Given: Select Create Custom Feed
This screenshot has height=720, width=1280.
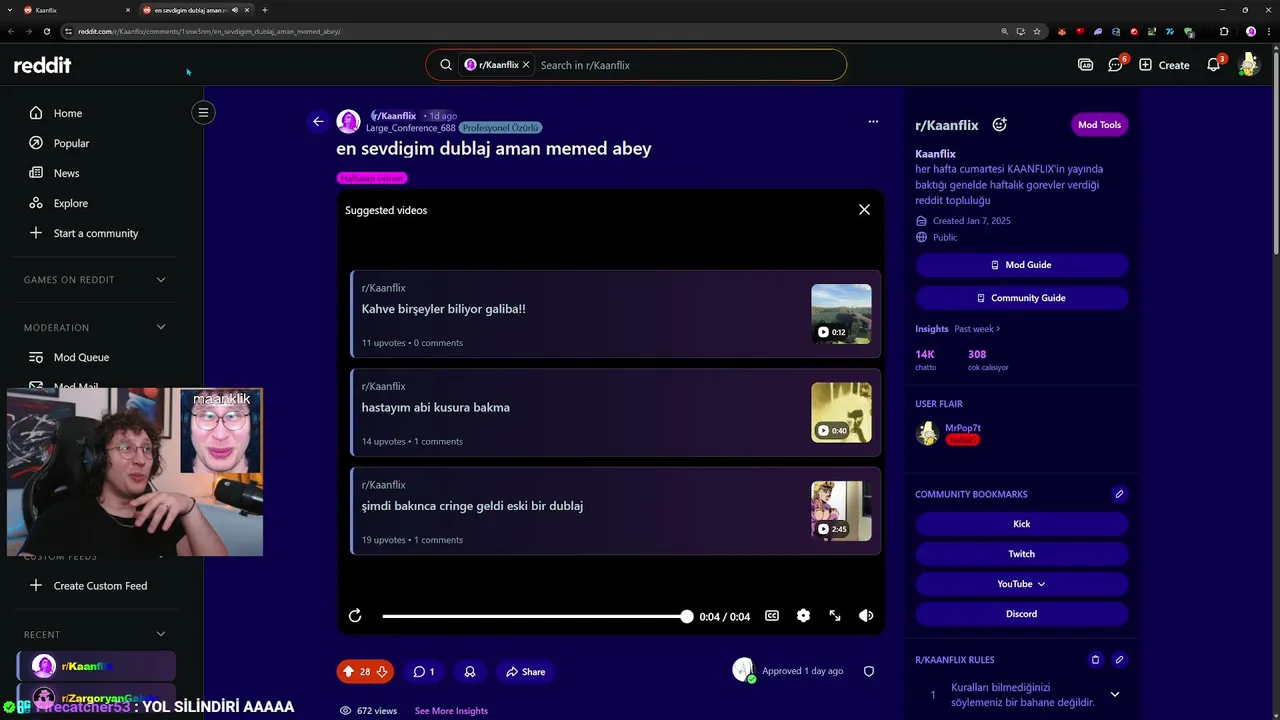Looking at the screenshot, I should pos(102,586).
